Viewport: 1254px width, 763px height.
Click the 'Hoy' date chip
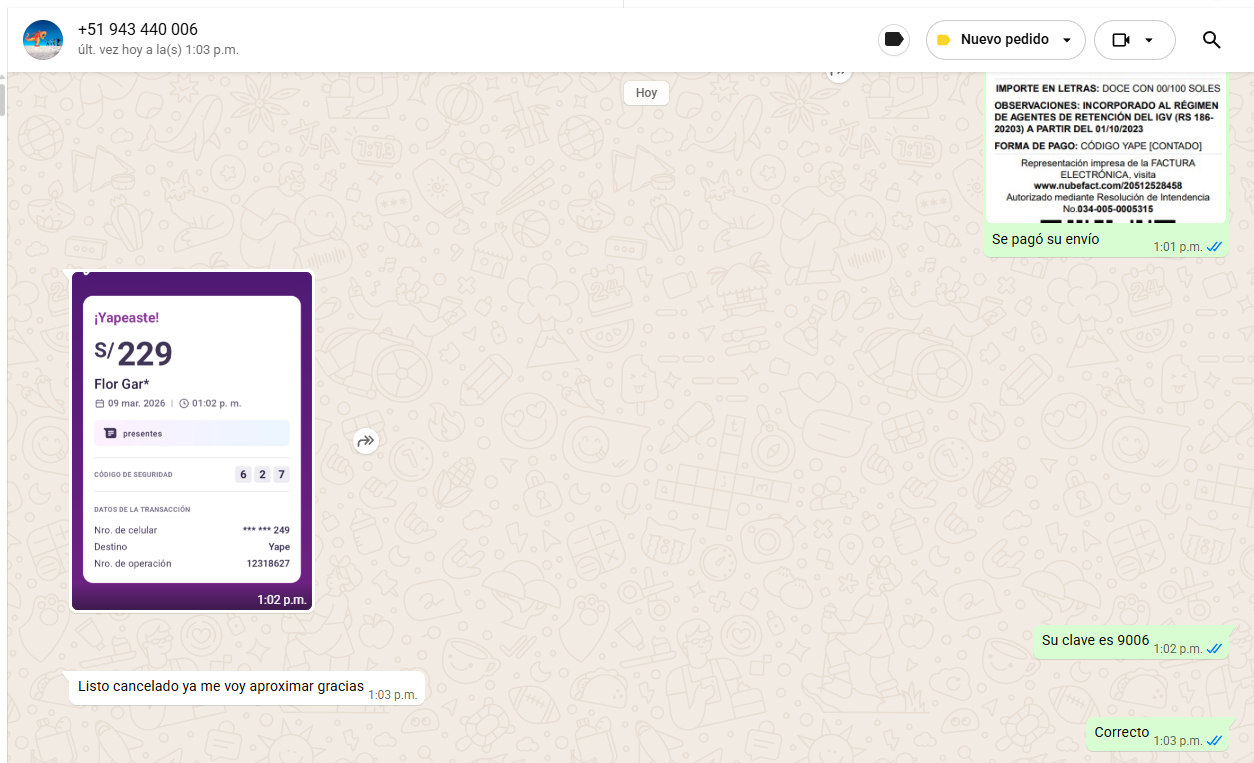[x=646, y=93]
